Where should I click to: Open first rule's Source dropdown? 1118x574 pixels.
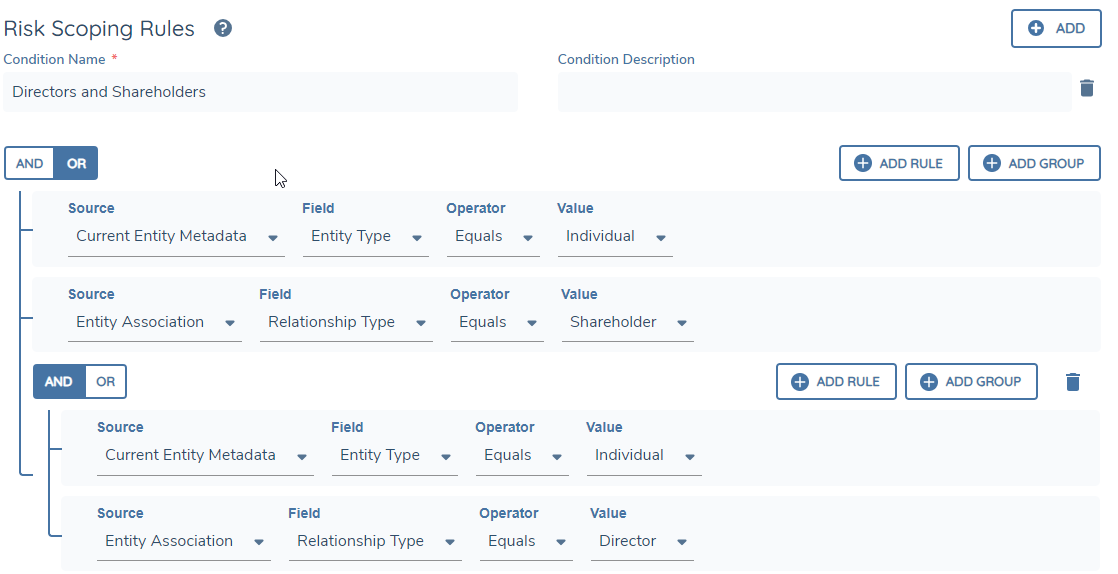point(176,237)
